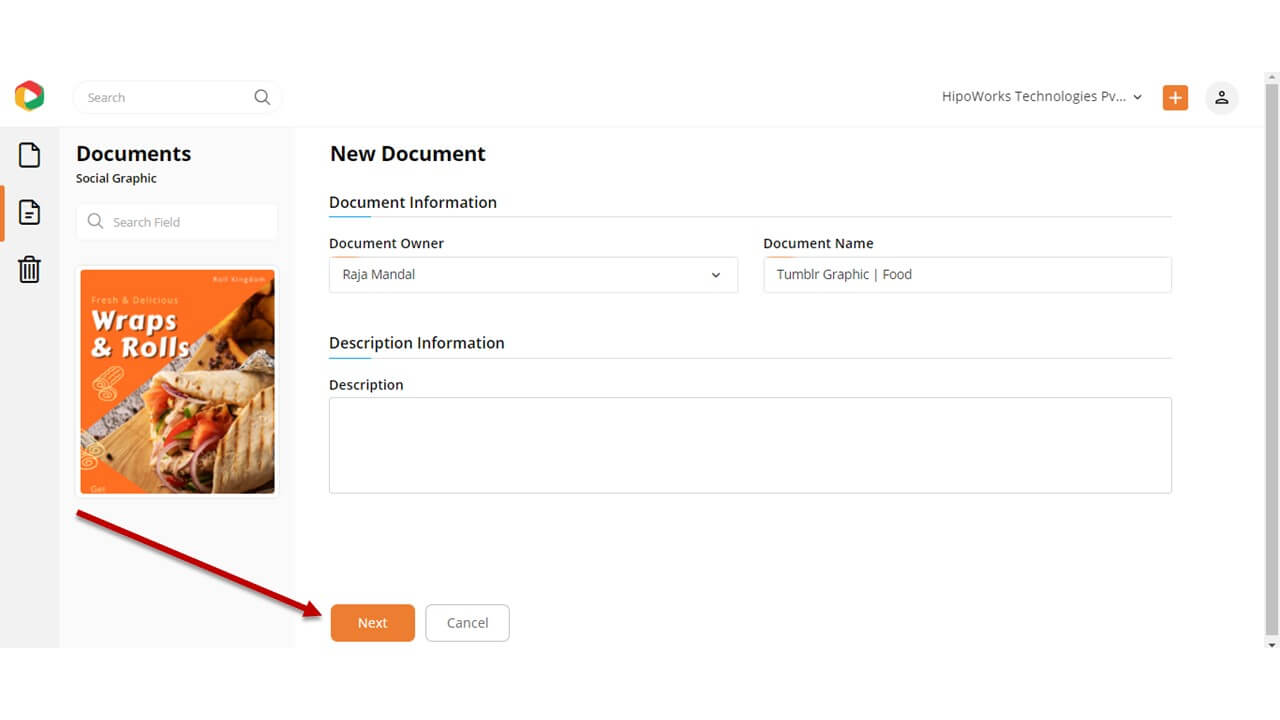Click the orange plus create button
Viewport: 1280px width, 720px height.
1175,97
